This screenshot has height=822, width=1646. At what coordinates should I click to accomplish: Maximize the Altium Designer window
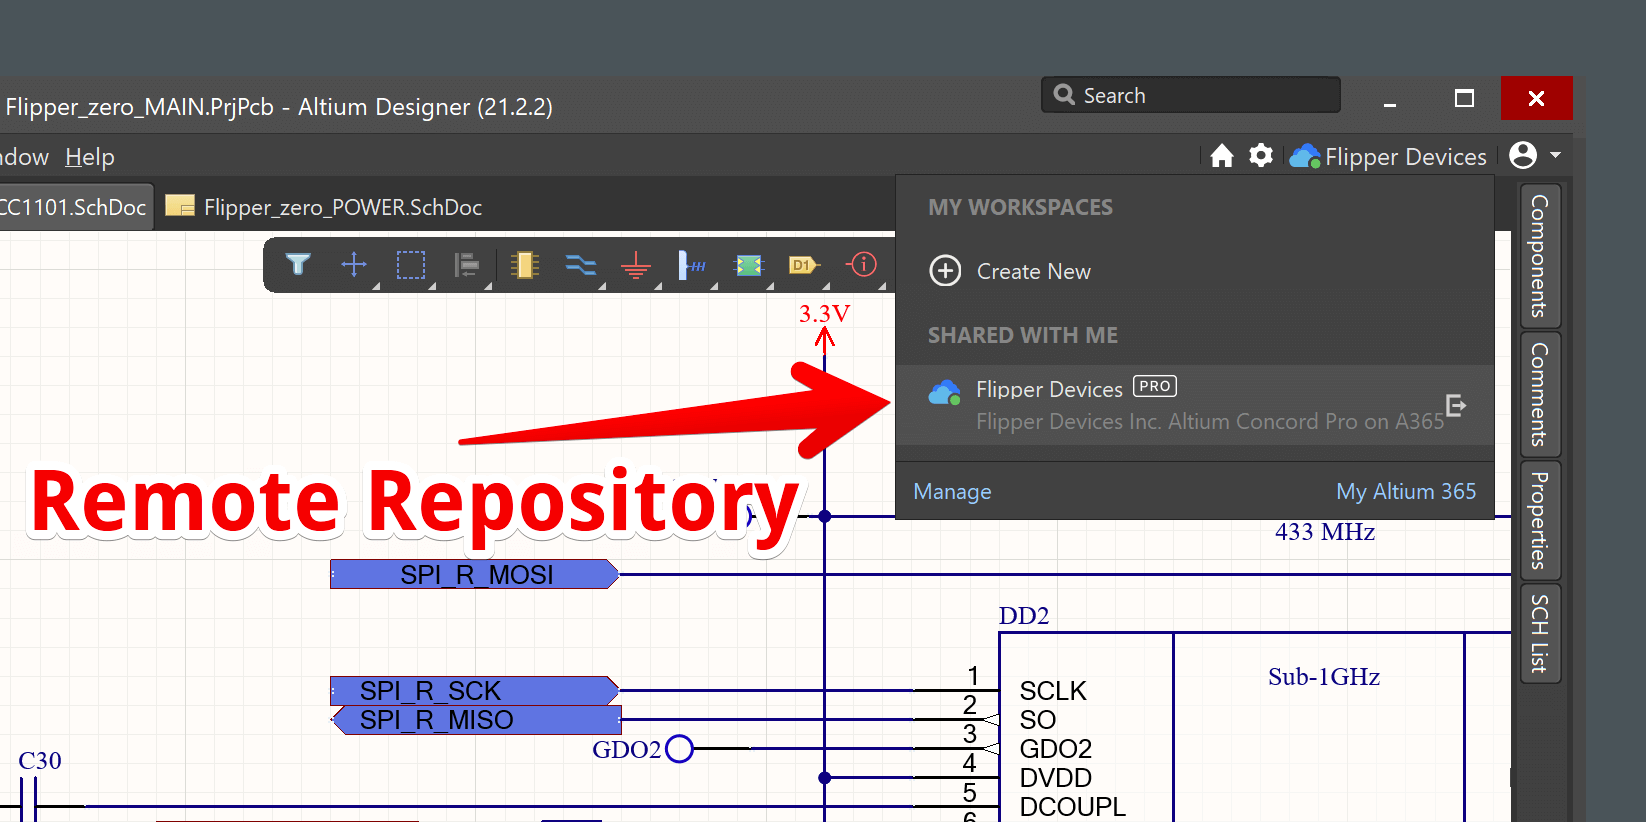[1464, 98]
